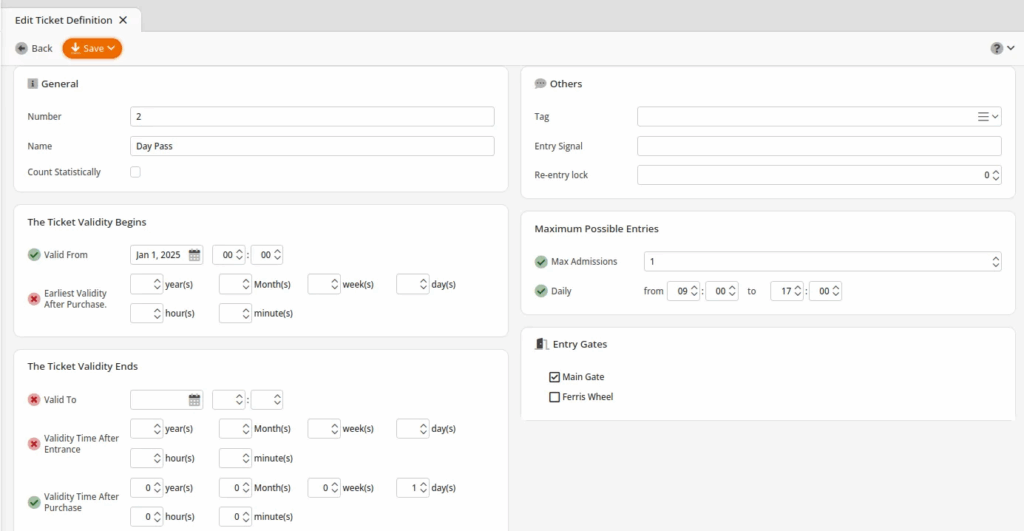Adjust Validity After Purchase minute(s) spinner
This screenshot has width=1024, height=531.
[x=246, y=517]
